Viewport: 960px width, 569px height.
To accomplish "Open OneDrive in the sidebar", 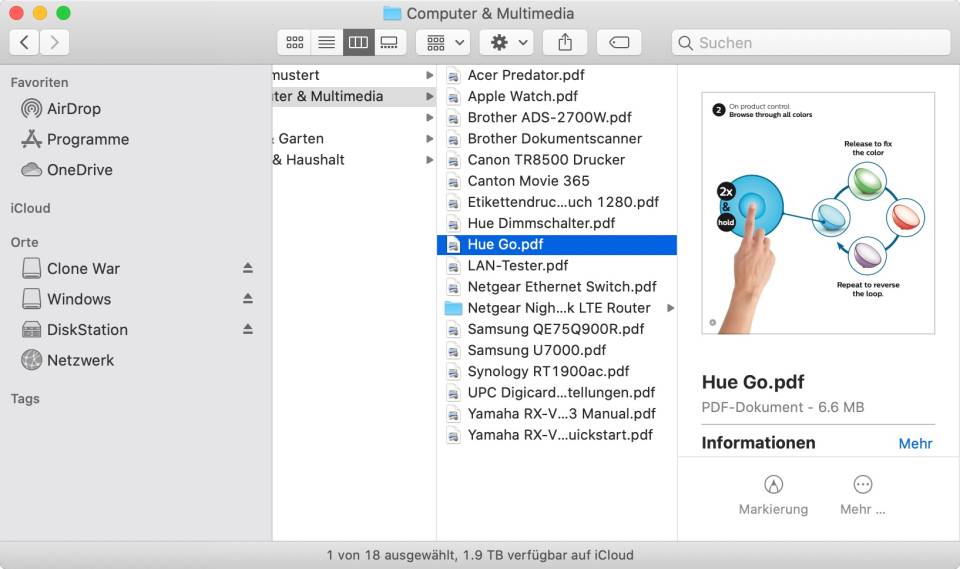I will click(x=67, y=170).
